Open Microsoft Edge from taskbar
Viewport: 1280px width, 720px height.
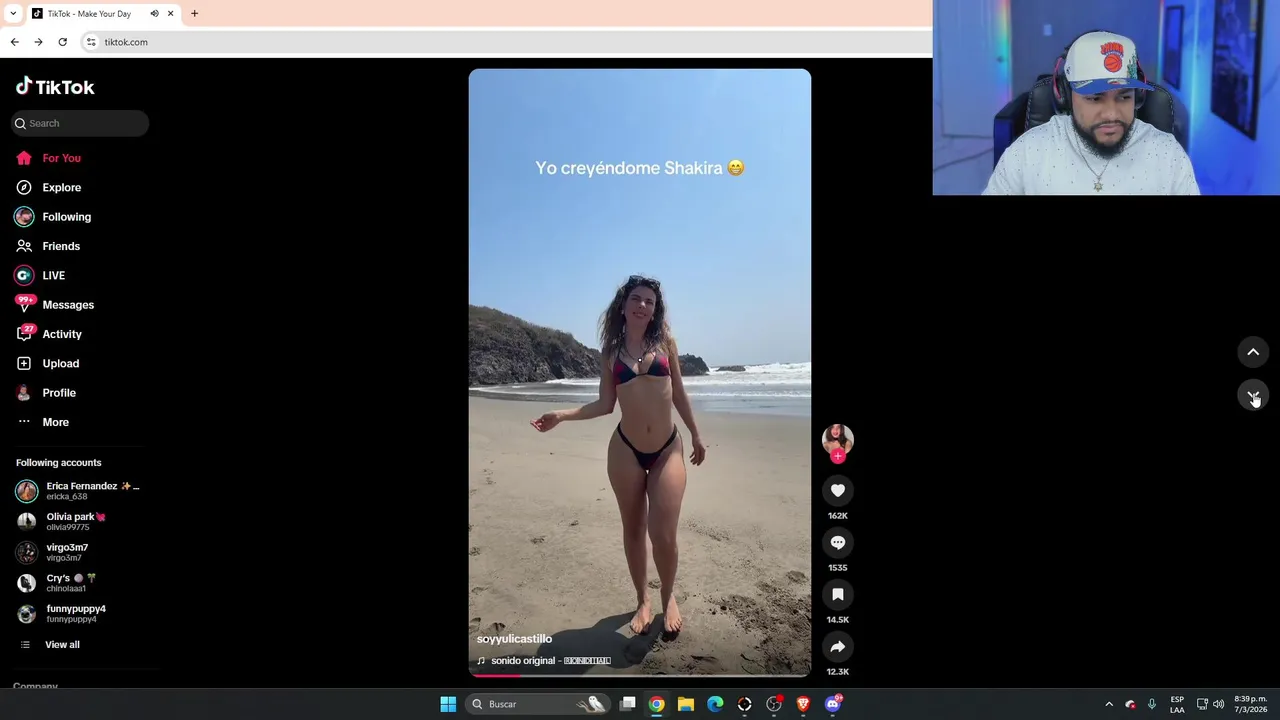pos(715,704)
